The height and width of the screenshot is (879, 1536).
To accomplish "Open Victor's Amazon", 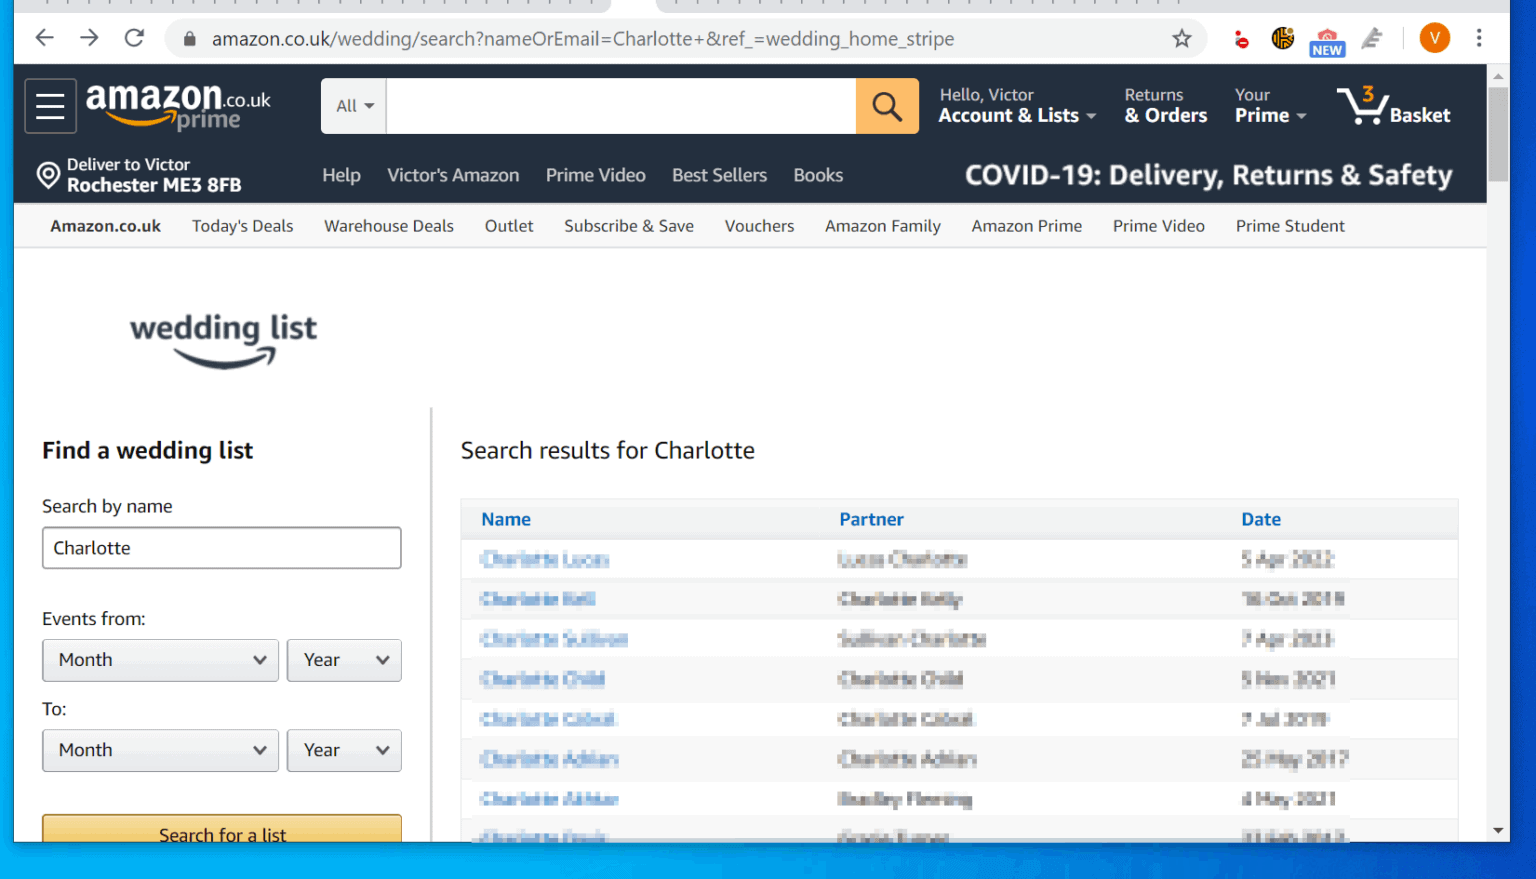I will coord(453,175).
